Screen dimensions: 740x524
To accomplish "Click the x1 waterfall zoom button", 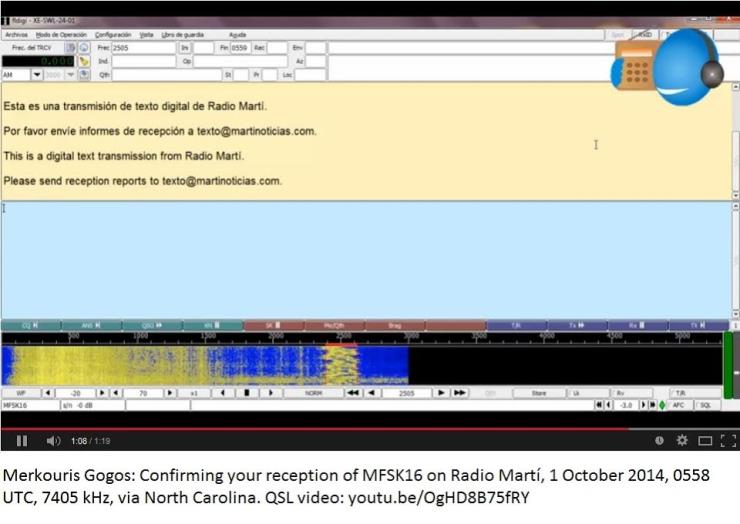I will (x=194, y=393).
